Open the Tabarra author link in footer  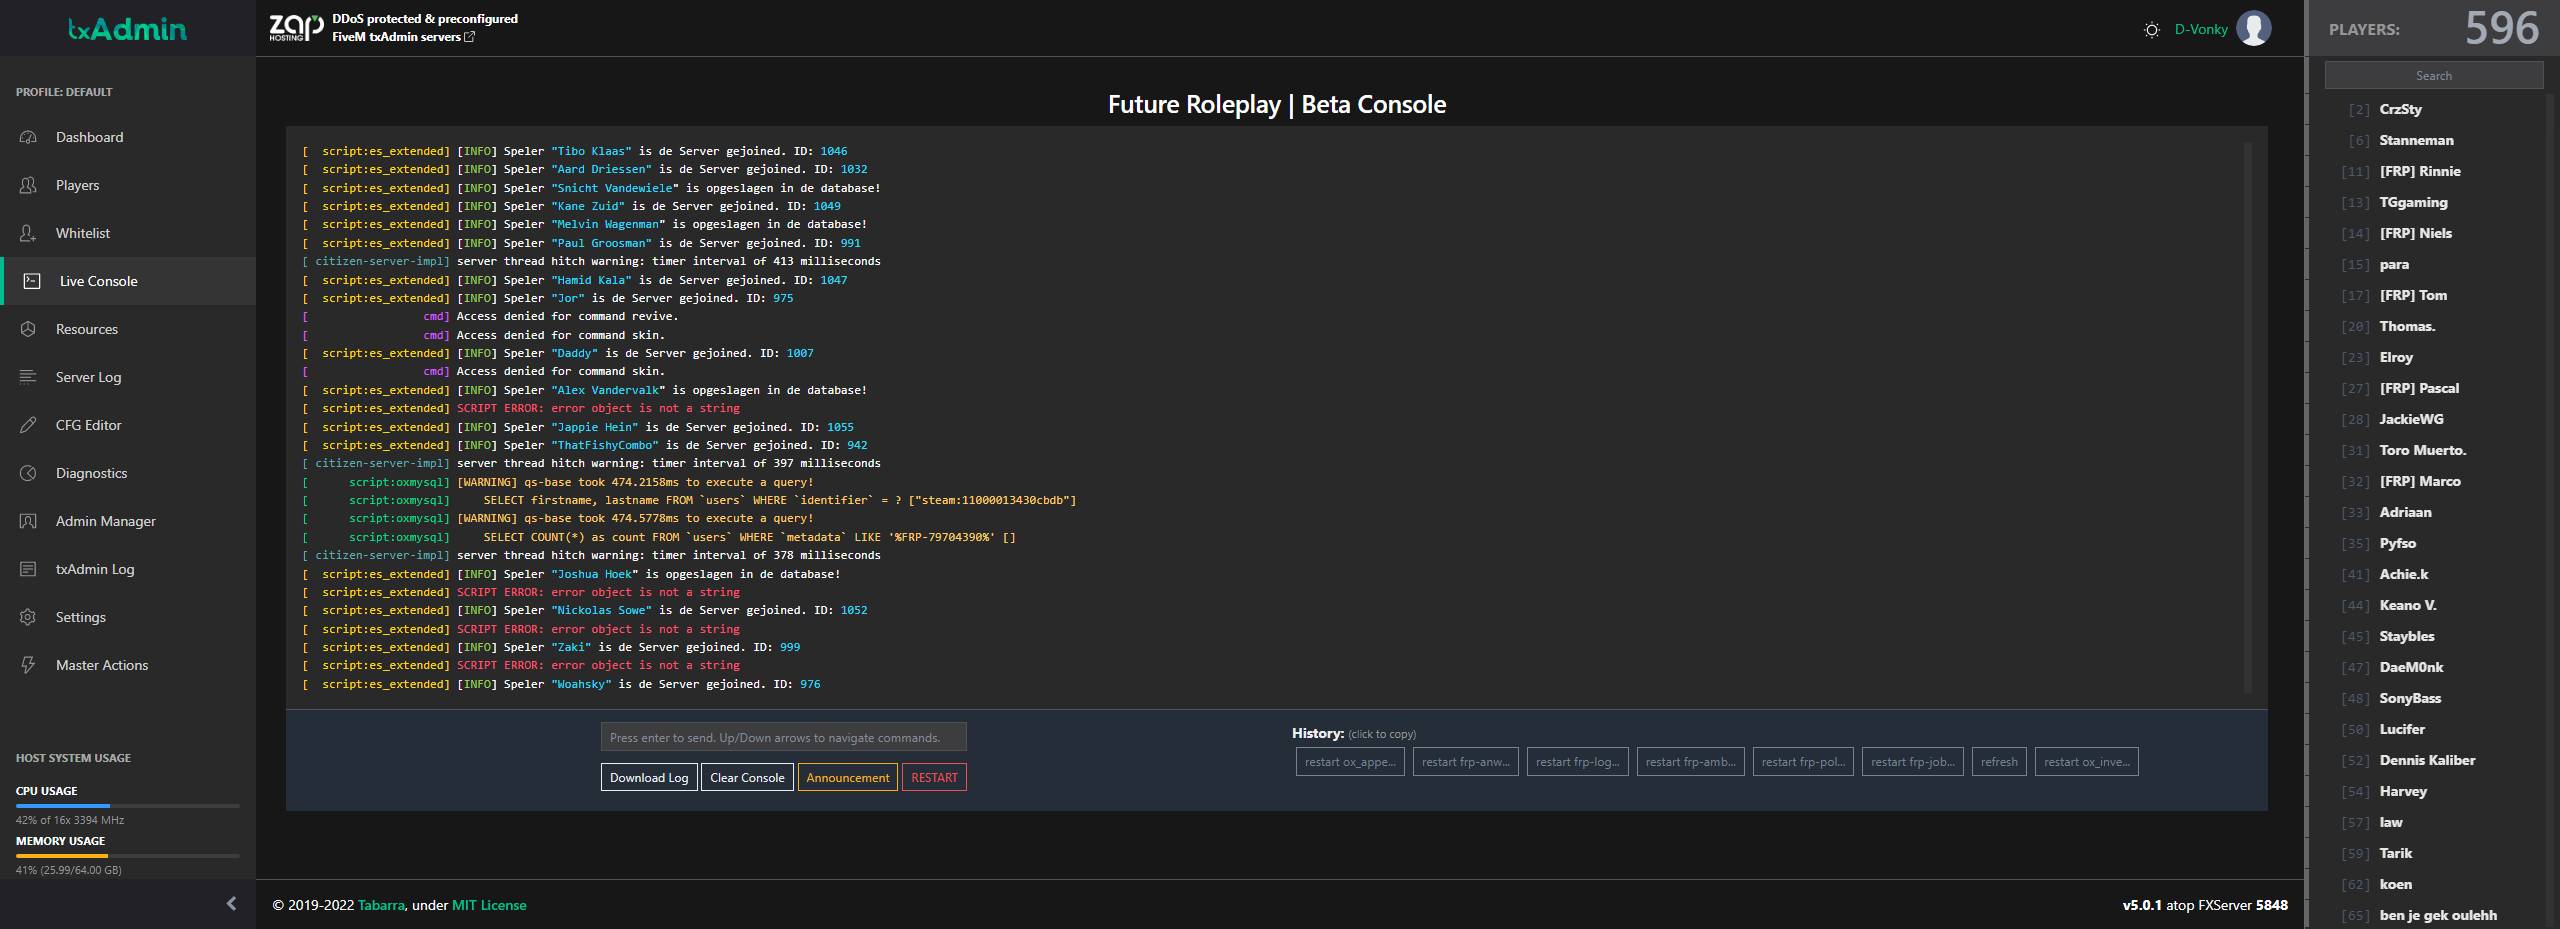click(x=381, y=905)
